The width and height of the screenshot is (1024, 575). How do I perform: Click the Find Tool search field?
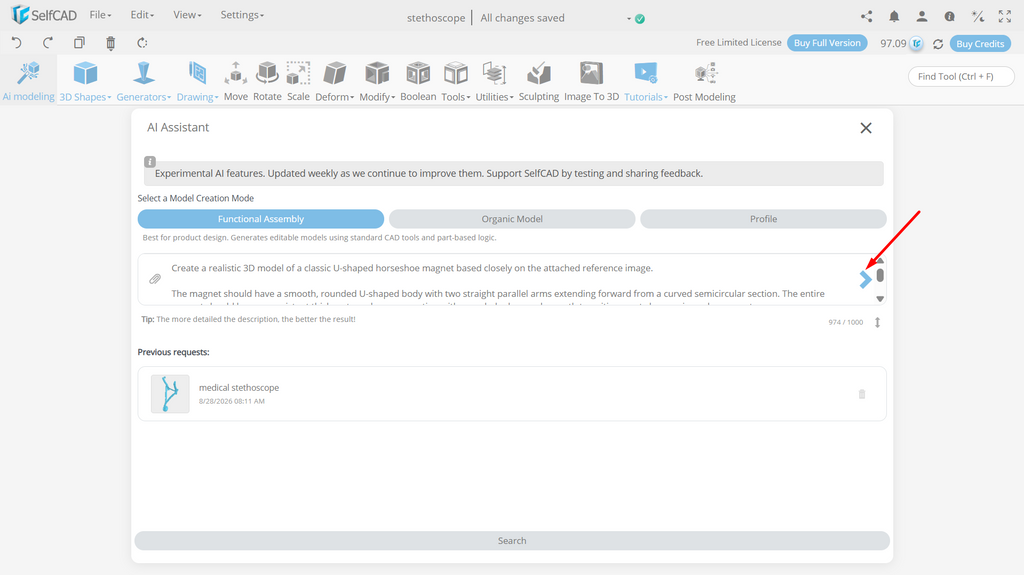961,76
